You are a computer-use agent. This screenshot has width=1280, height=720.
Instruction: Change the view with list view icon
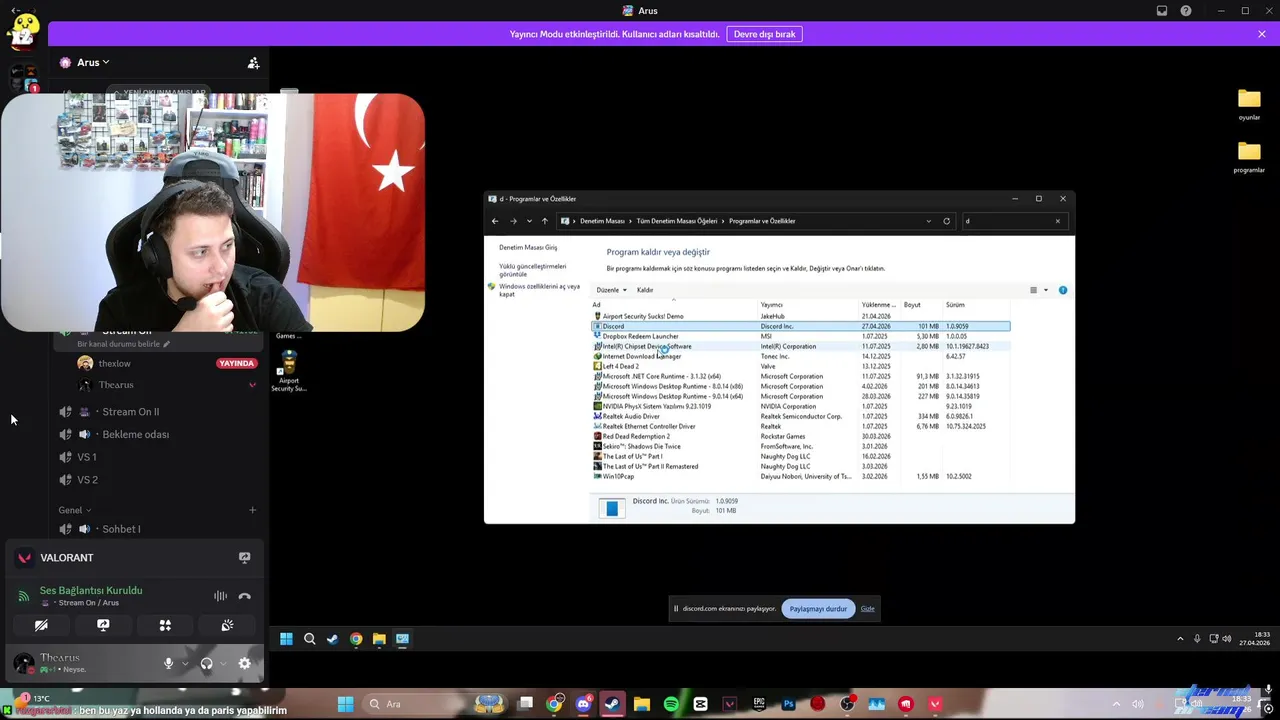(1034, 290)
